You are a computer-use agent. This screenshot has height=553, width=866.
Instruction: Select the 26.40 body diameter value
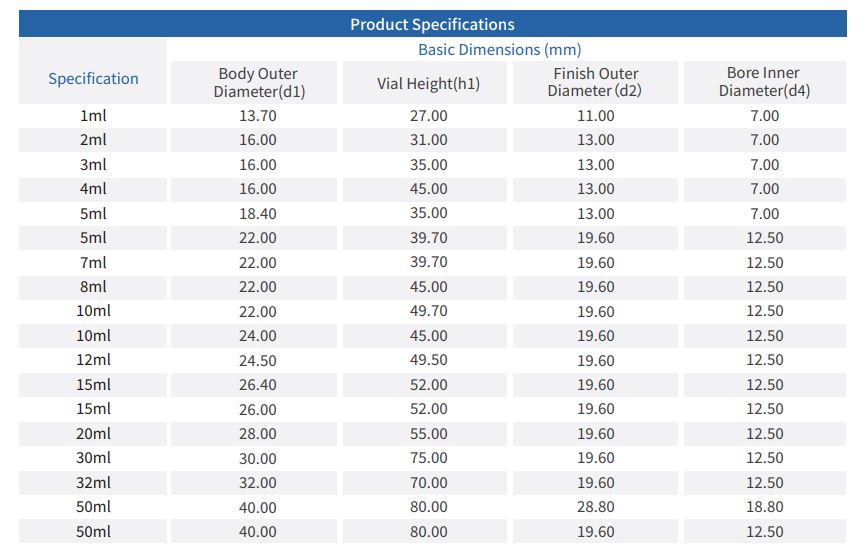coord(258,385)
